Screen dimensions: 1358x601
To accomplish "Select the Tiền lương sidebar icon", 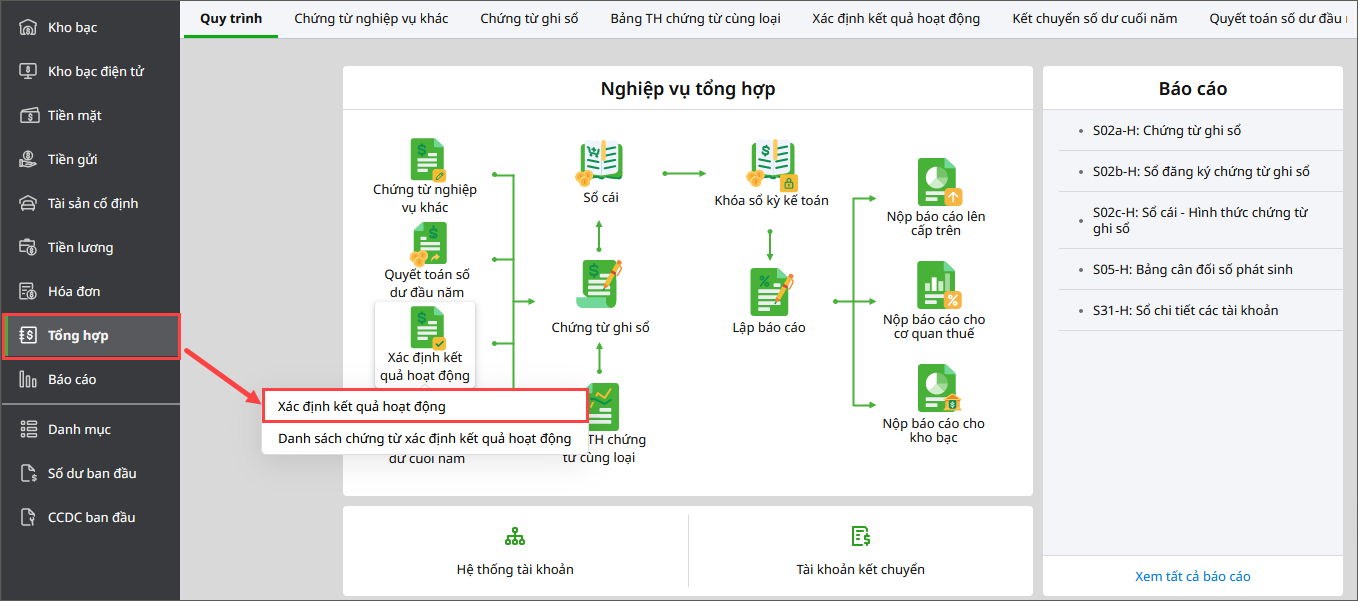I will (x=28, y=247).
